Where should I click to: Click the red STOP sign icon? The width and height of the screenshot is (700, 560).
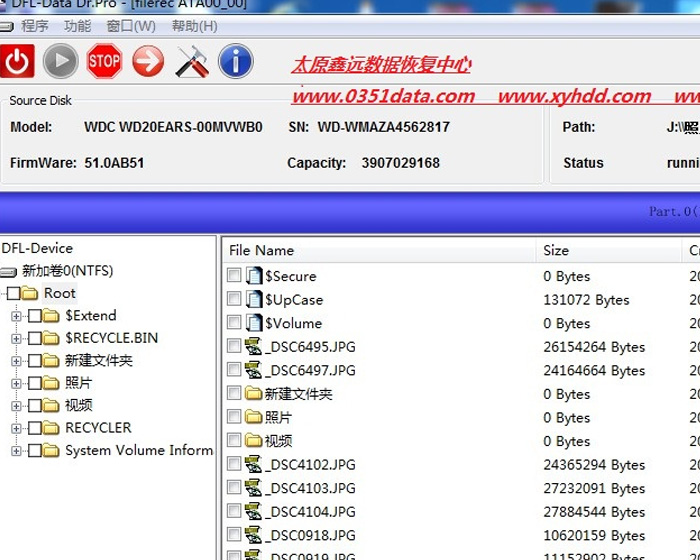pos(104,62)
